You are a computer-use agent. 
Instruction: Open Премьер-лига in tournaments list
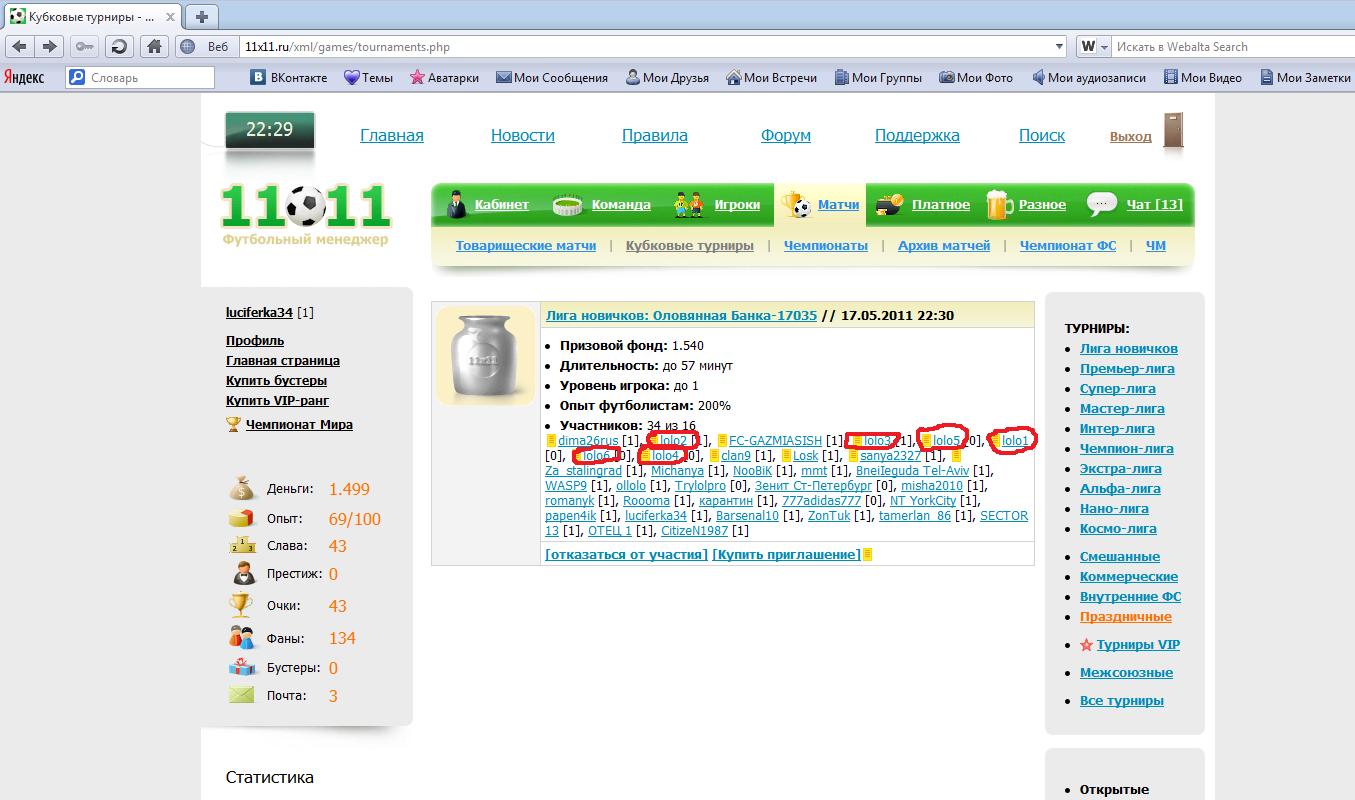[1127, 368]
